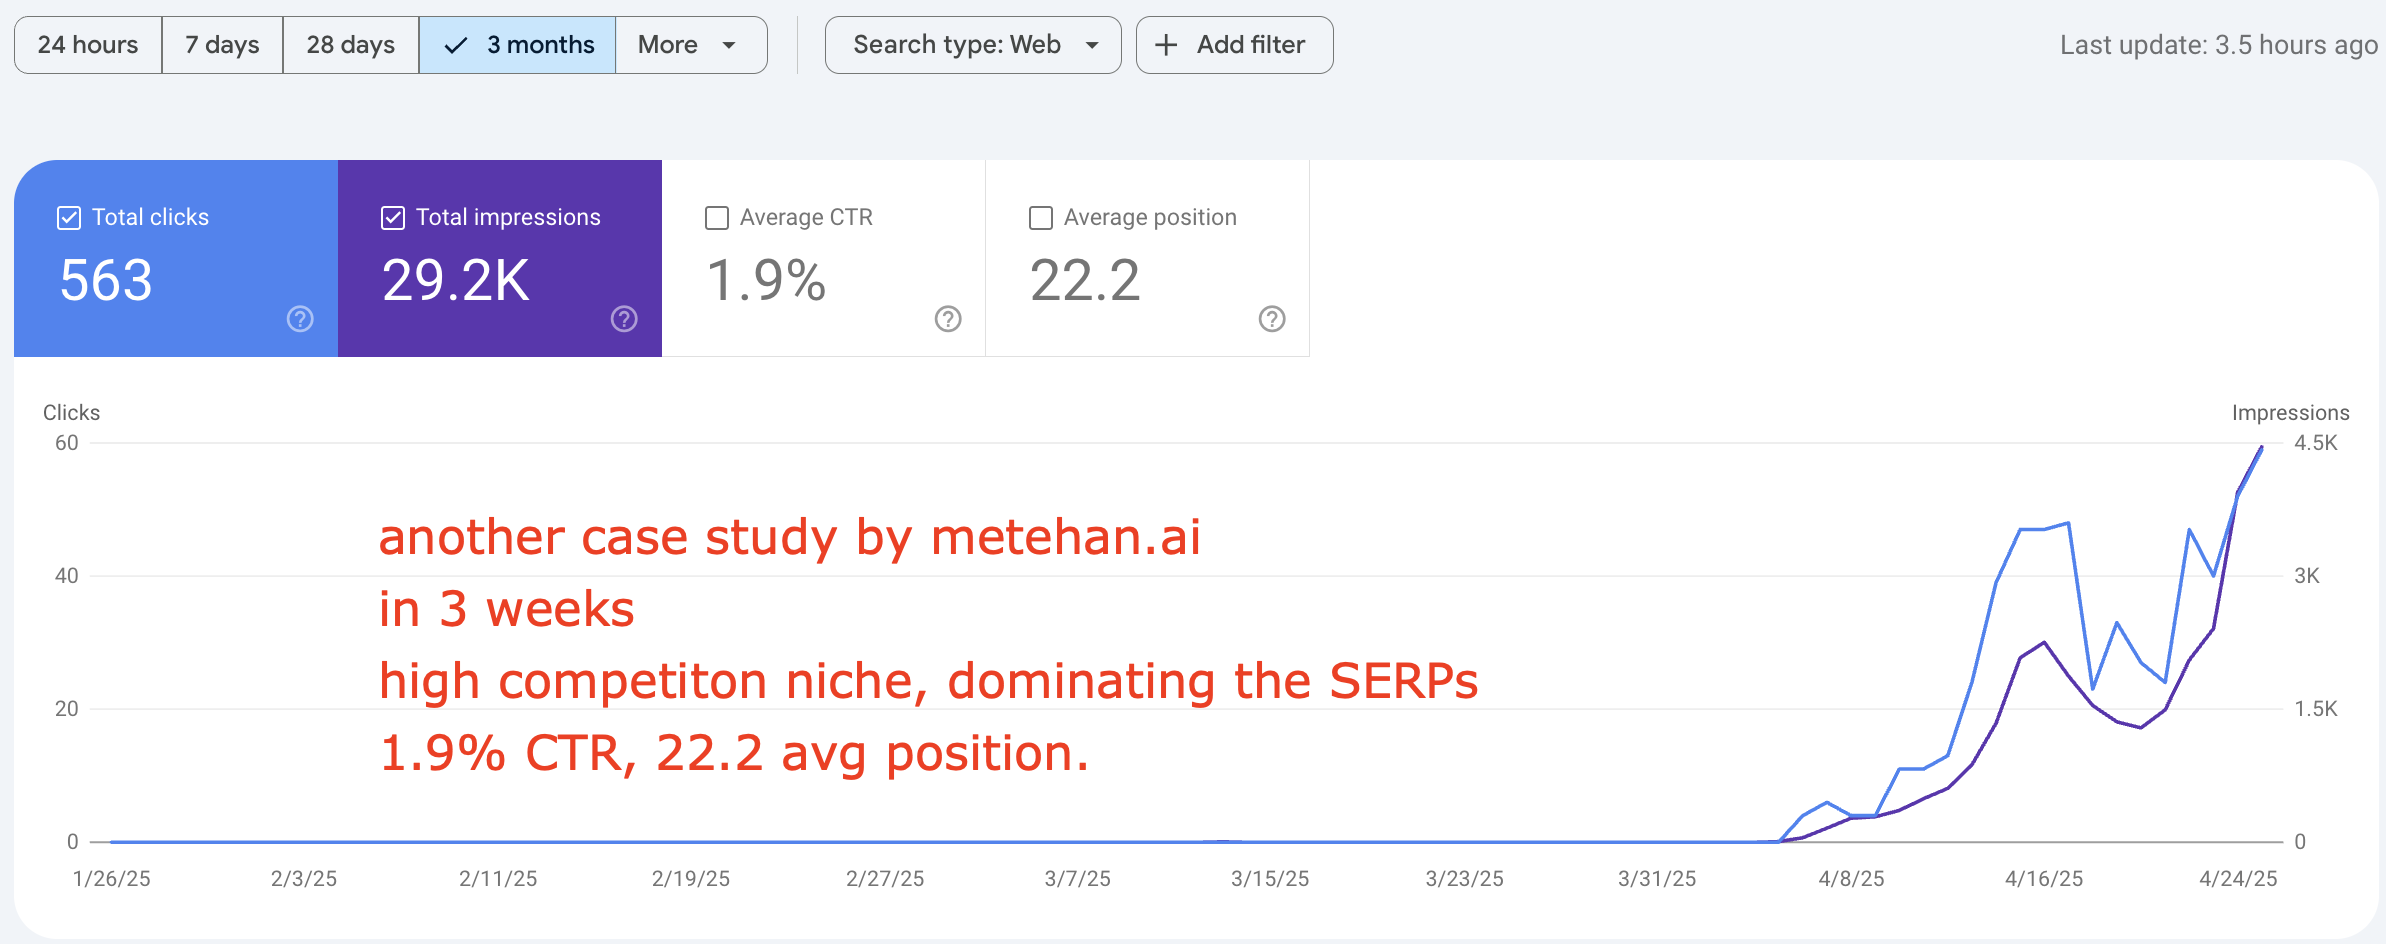The image size is (2386, 944).
Task: Click help icon on Total clicks card
Action: (300, 319)
